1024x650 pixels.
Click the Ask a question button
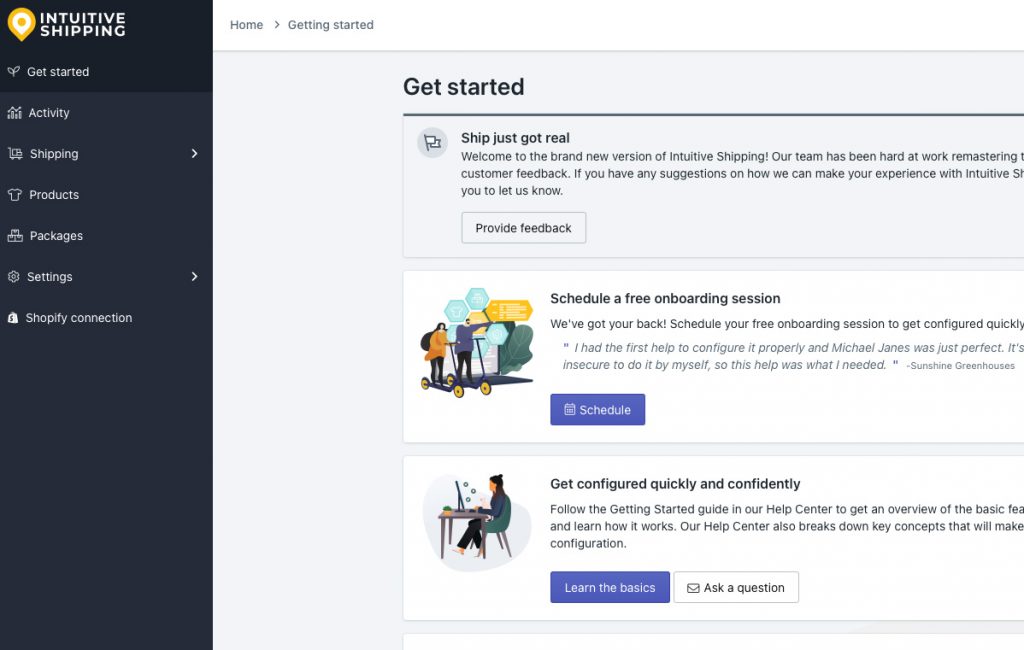click(x=736, y=587)
